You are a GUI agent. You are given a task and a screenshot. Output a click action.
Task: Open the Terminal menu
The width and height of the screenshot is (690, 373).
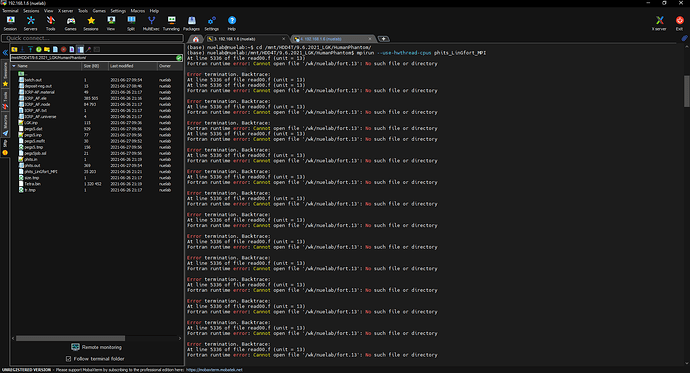coord(11,11)
